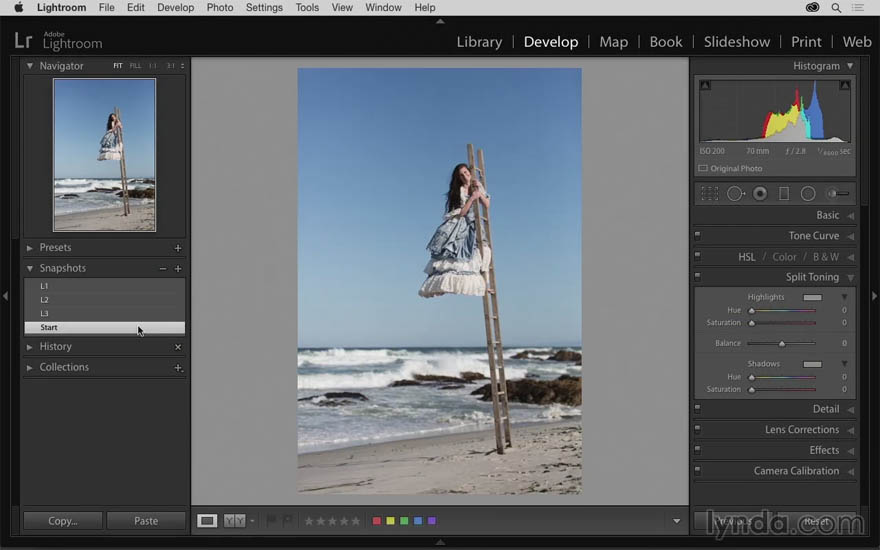
Task: Open Creative Cloud menu bar icon
Action: click(812, 8)
